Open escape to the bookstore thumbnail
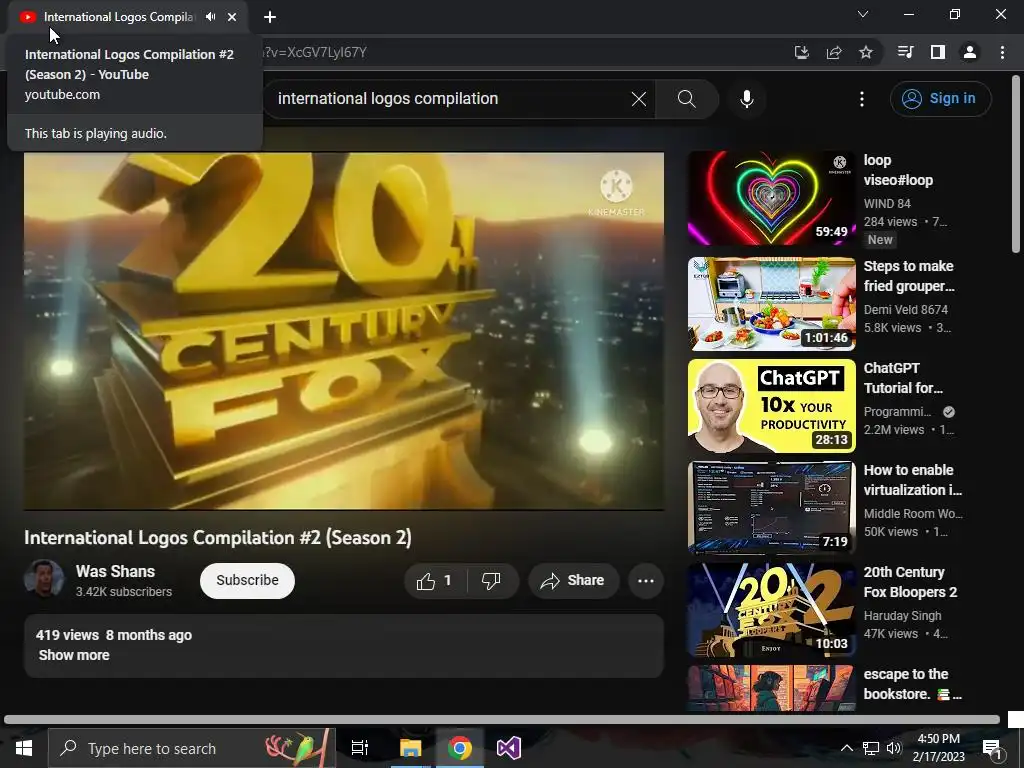Viewport: 1024px width, 768px height. coord(771,688)
